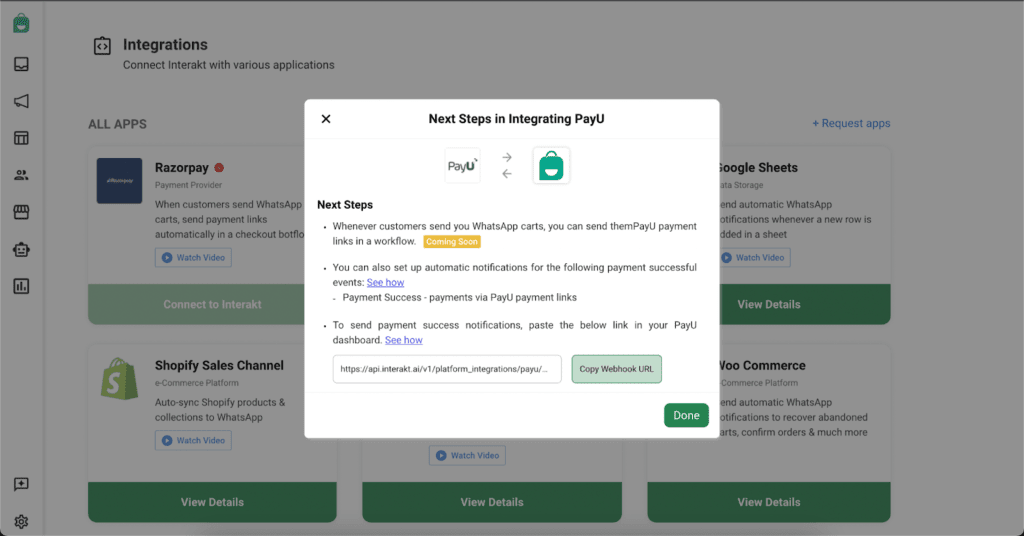Viewport: 1024px width, 536px height.
Task: Open the Inbox icon in sidebar
Action: (21, 64)
